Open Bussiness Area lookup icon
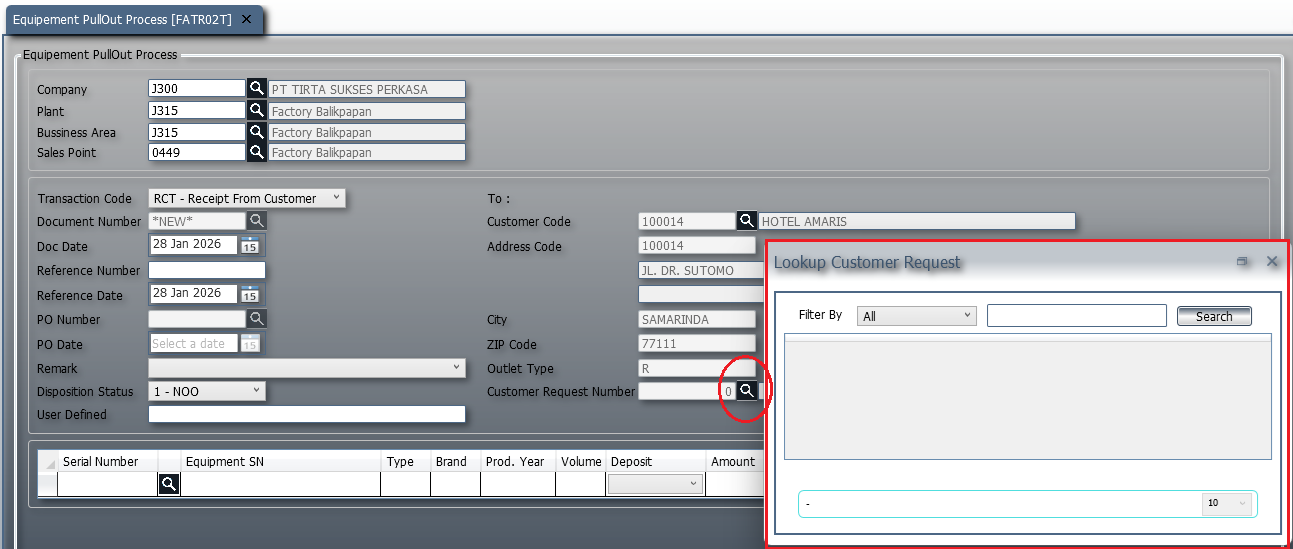Screen dimensions: 1293x549 point(257,132)
